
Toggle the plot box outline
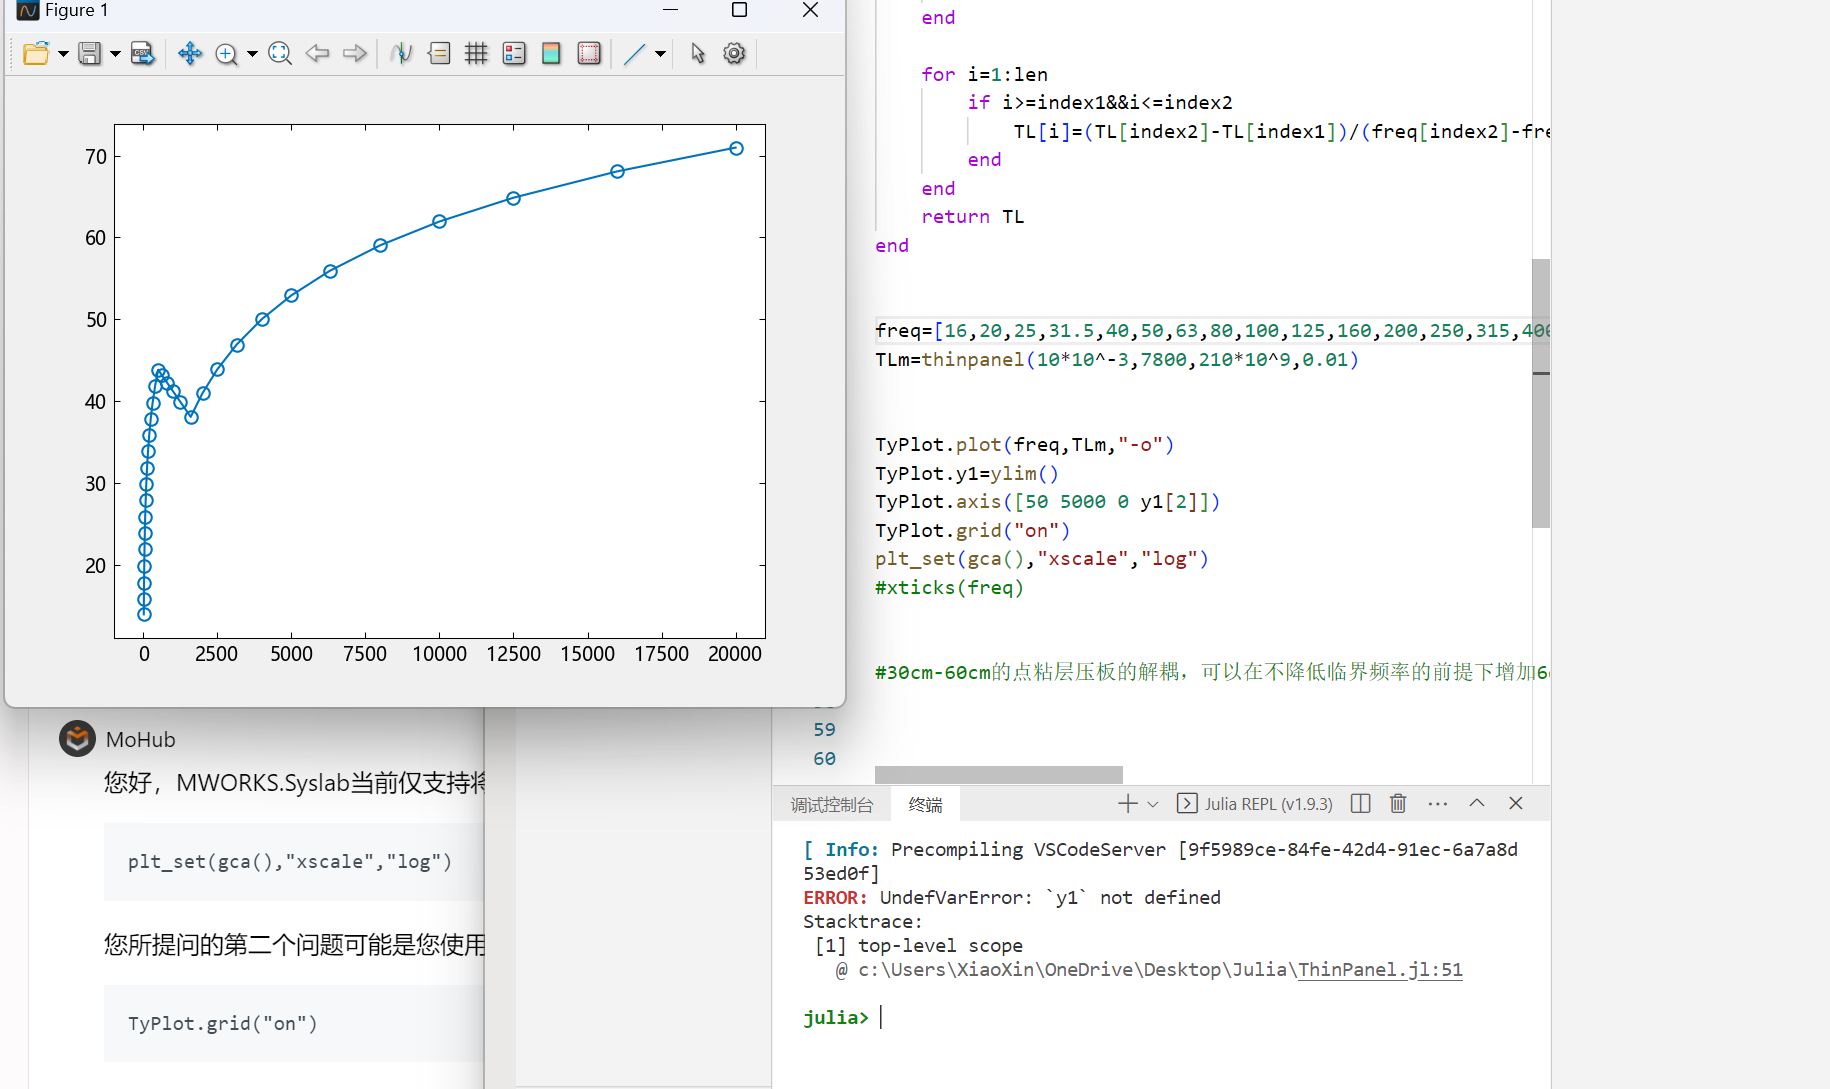pyautogui.click(x=589, y=54)
